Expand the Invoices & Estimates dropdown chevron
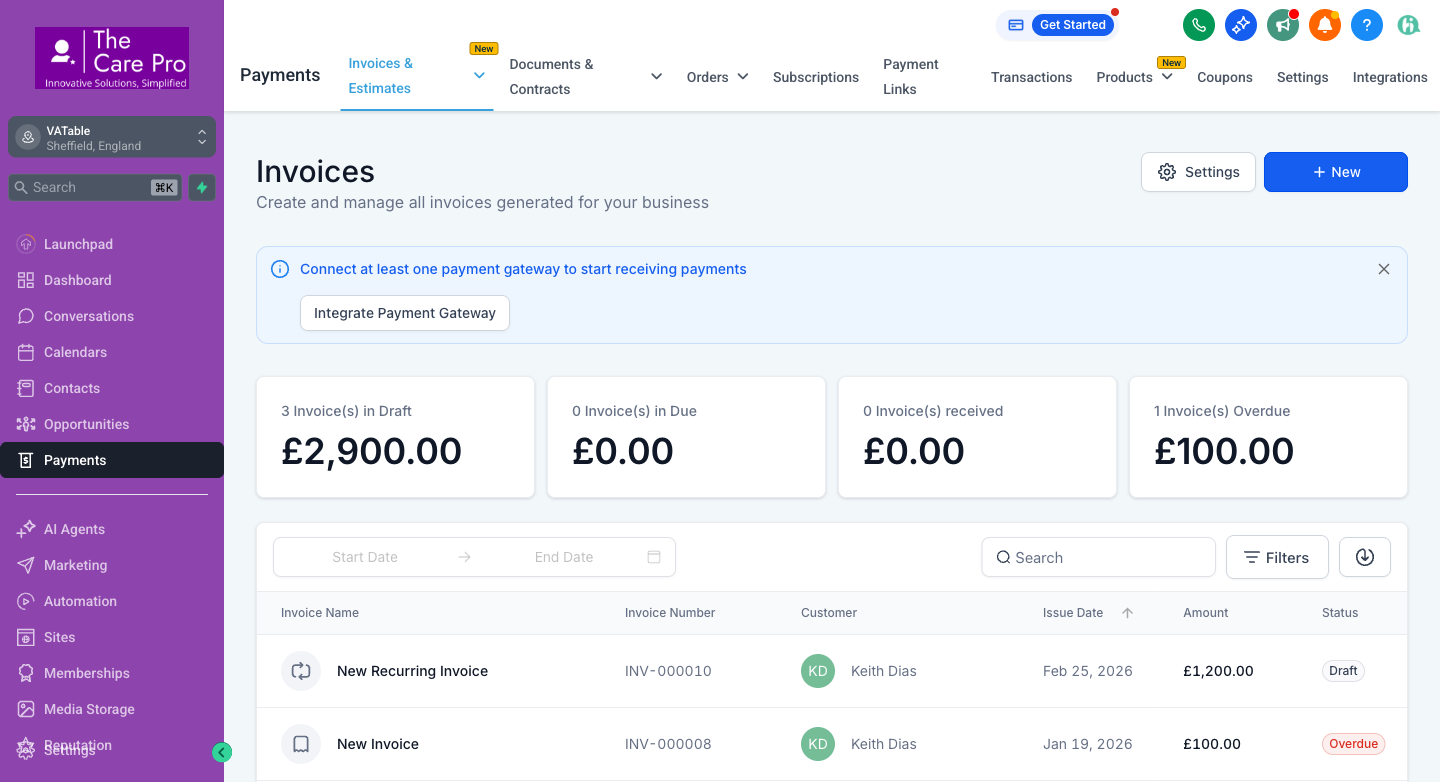This screenshot has width=1440, height=782. (479, 76)
